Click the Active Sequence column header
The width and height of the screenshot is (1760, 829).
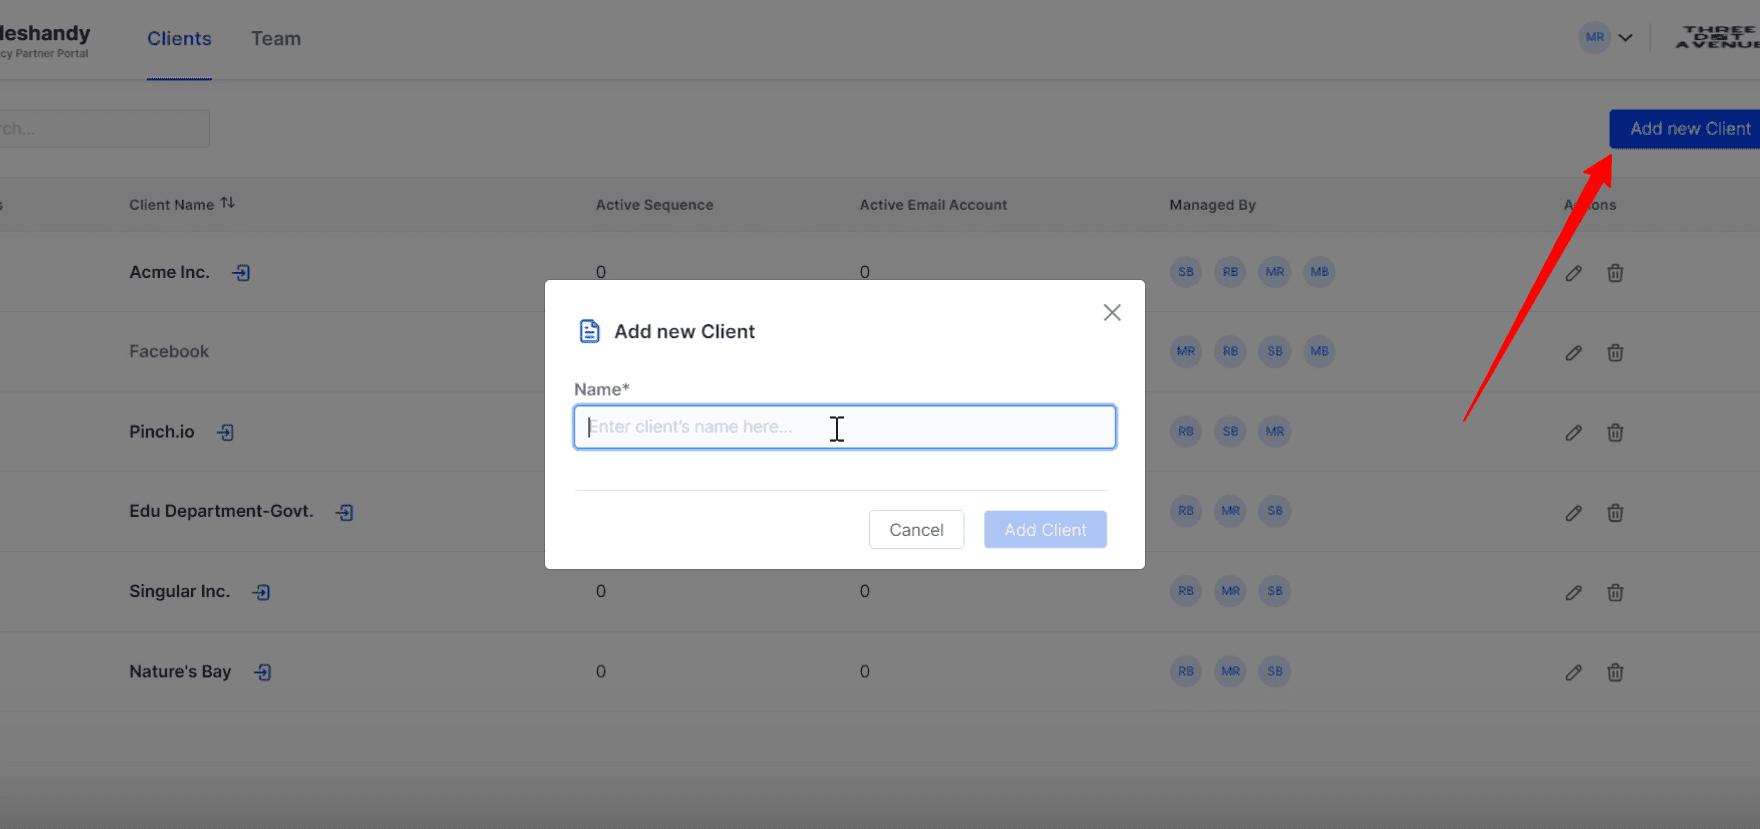click(654, 205)
